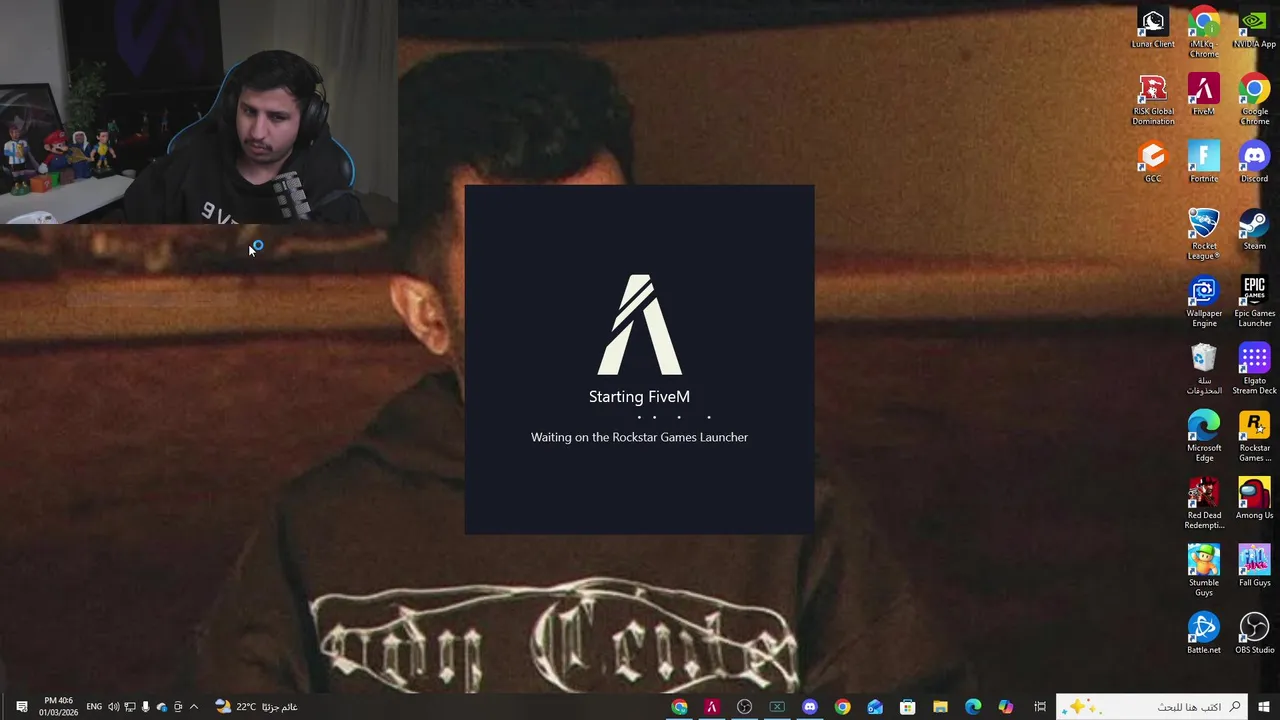Select the Fall Guys desktop icon
The height and width of the screenshot is (720, 1280).
tap(1254, 567)
